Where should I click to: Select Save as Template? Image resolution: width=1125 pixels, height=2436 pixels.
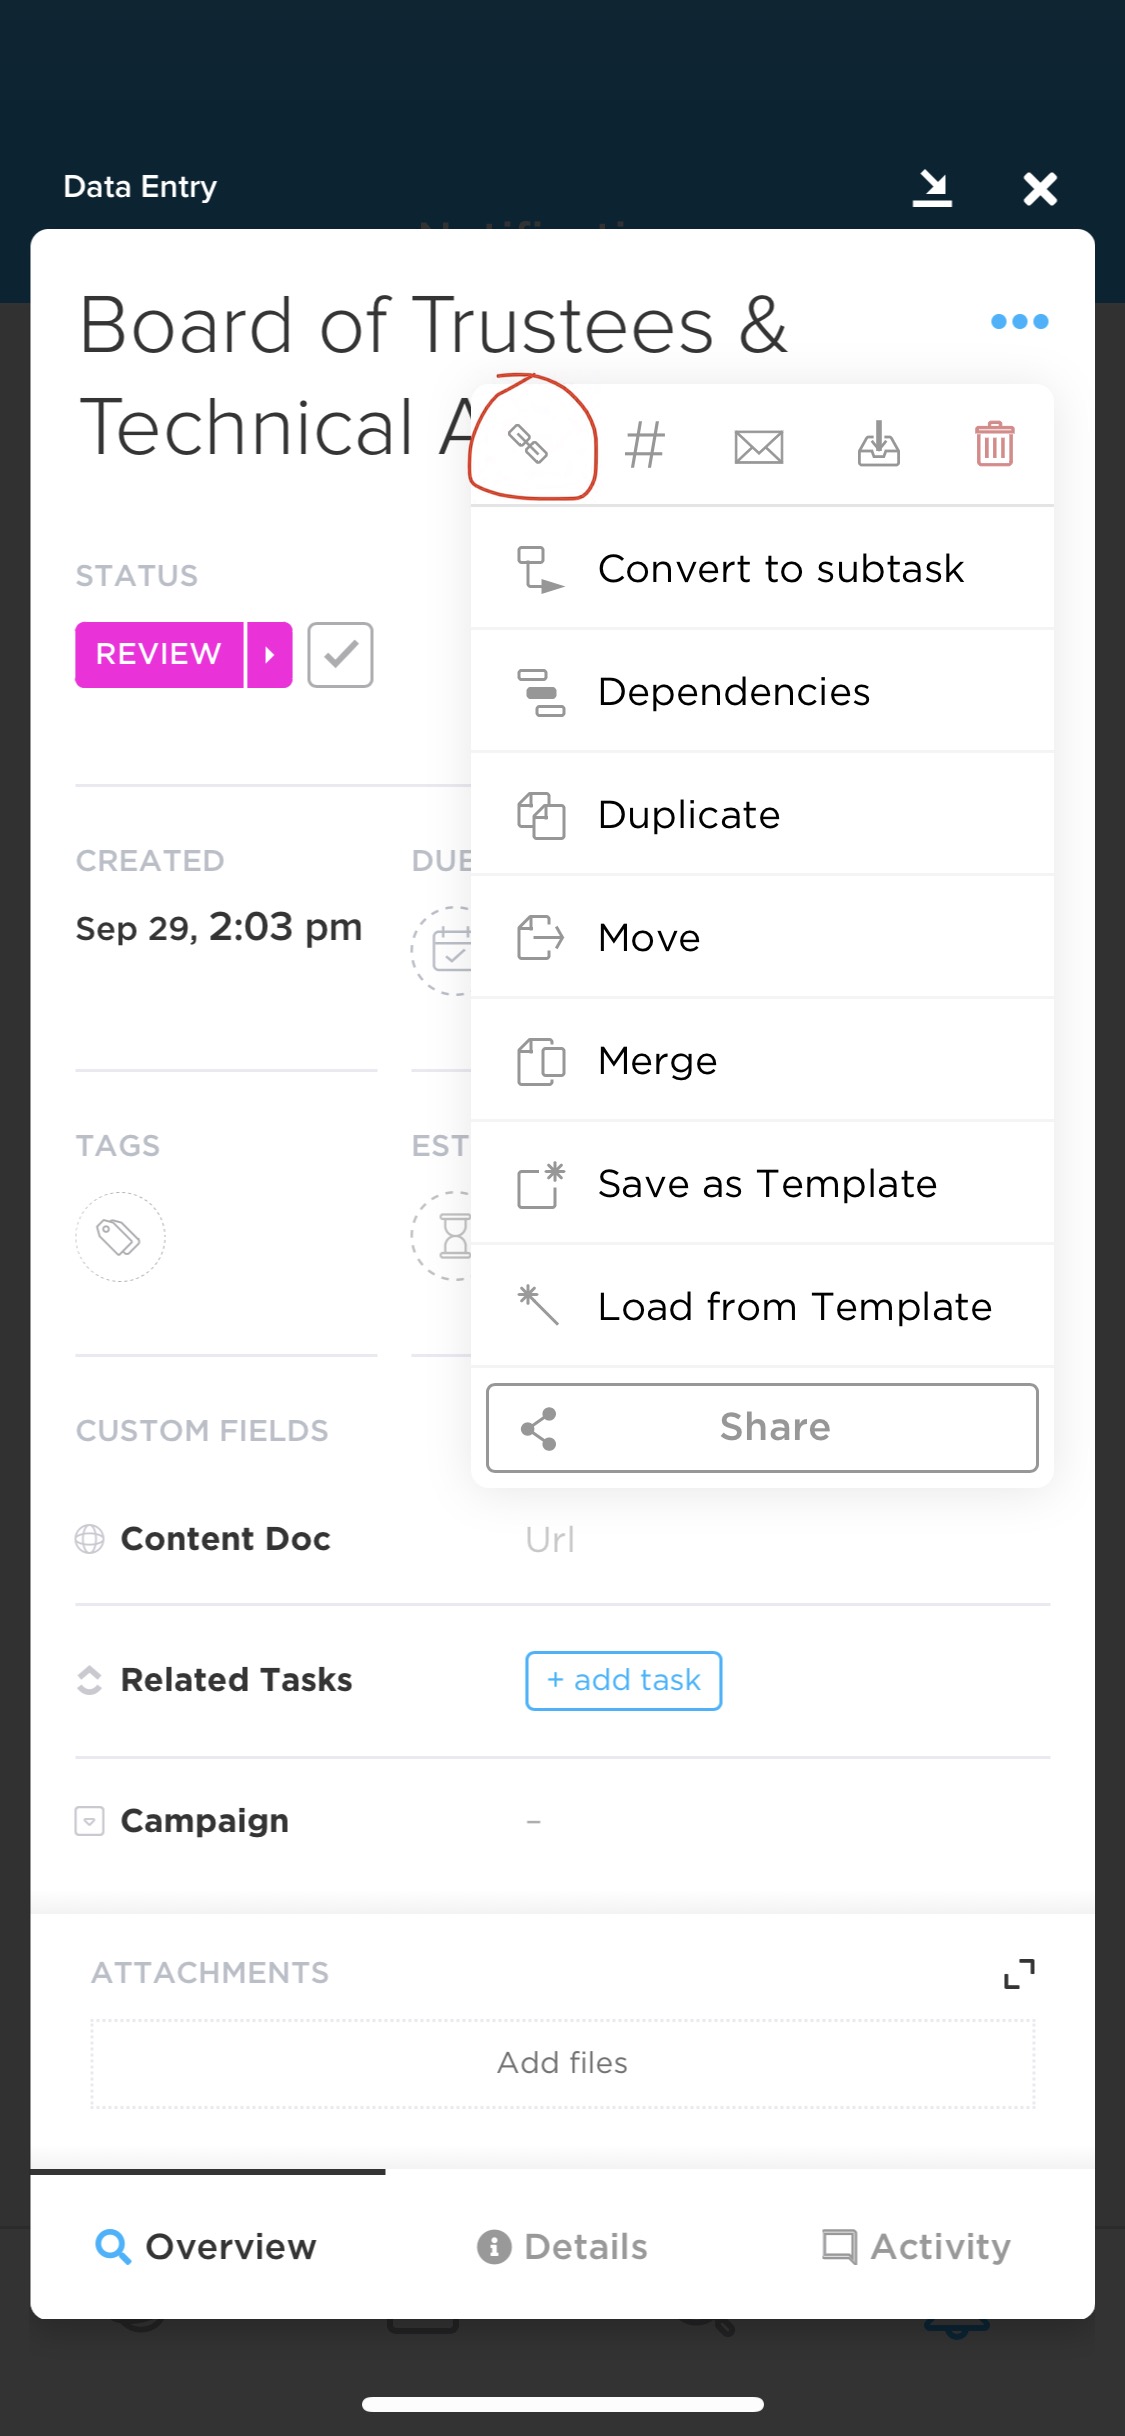click(x=762, y=1184)
